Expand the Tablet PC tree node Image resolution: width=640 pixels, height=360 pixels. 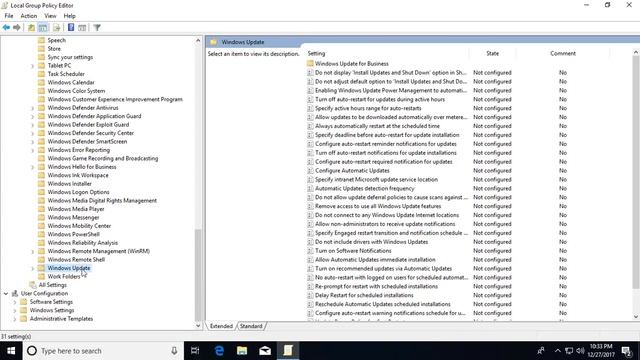coord(33,66)
